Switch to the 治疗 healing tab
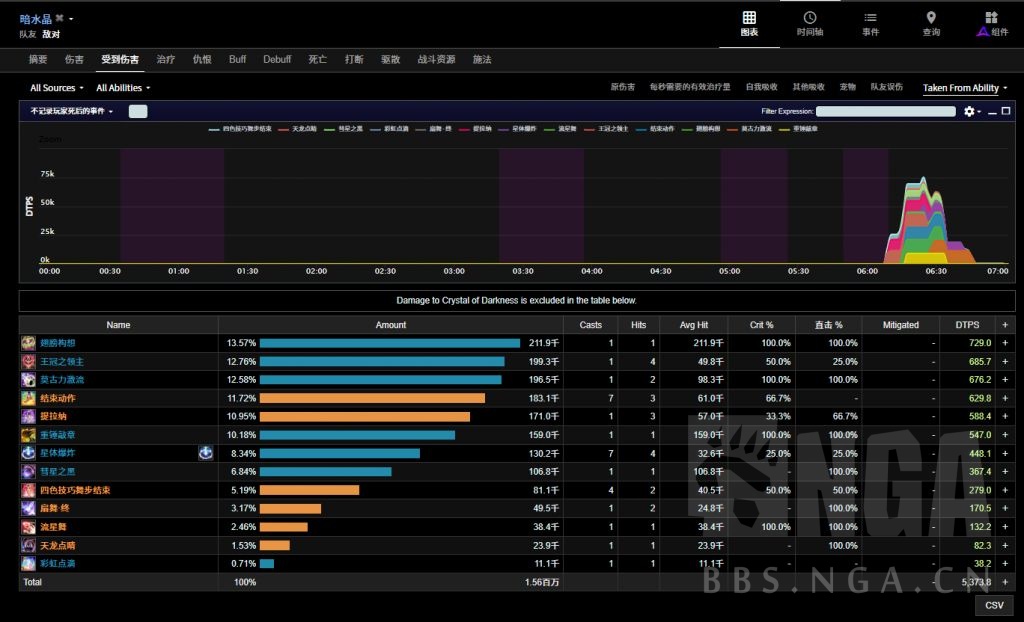Screen dimensions: 1024x622 (165, 60)
